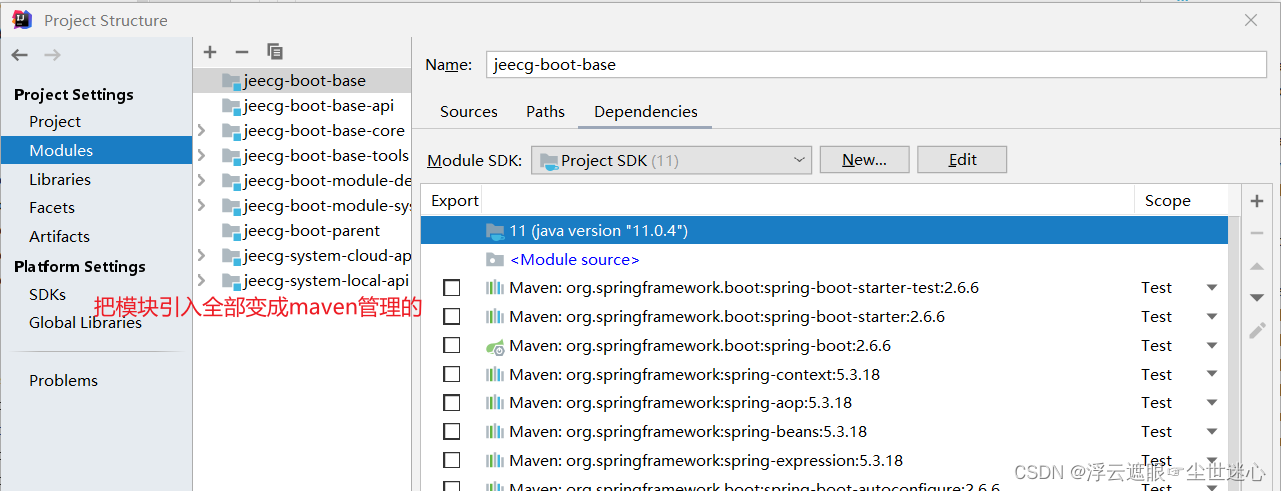The width and height of the screenshot is (1281, 491).
Task: Toggle export for spring-aop:5.3.18
Action: click(452, 403)
